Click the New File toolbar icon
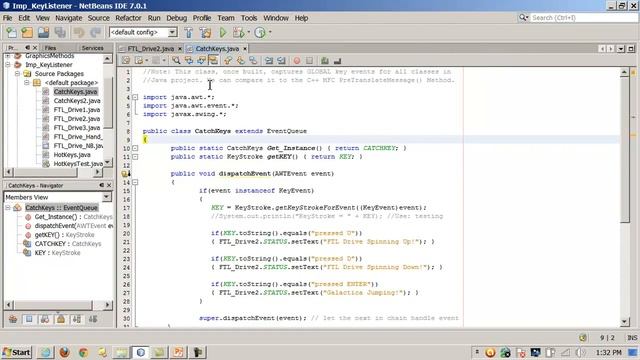This screenshot has width=640, height=360. coord(11,32)
